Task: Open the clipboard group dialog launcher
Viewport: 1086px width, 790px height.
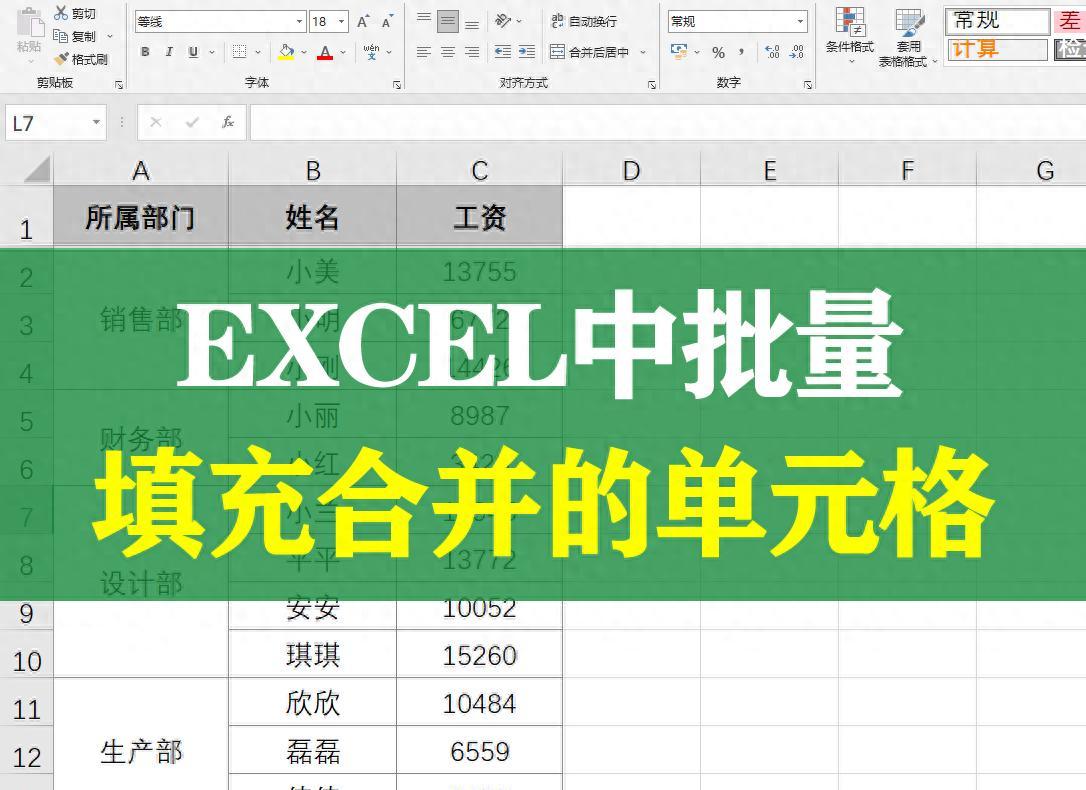Action: 118,84
